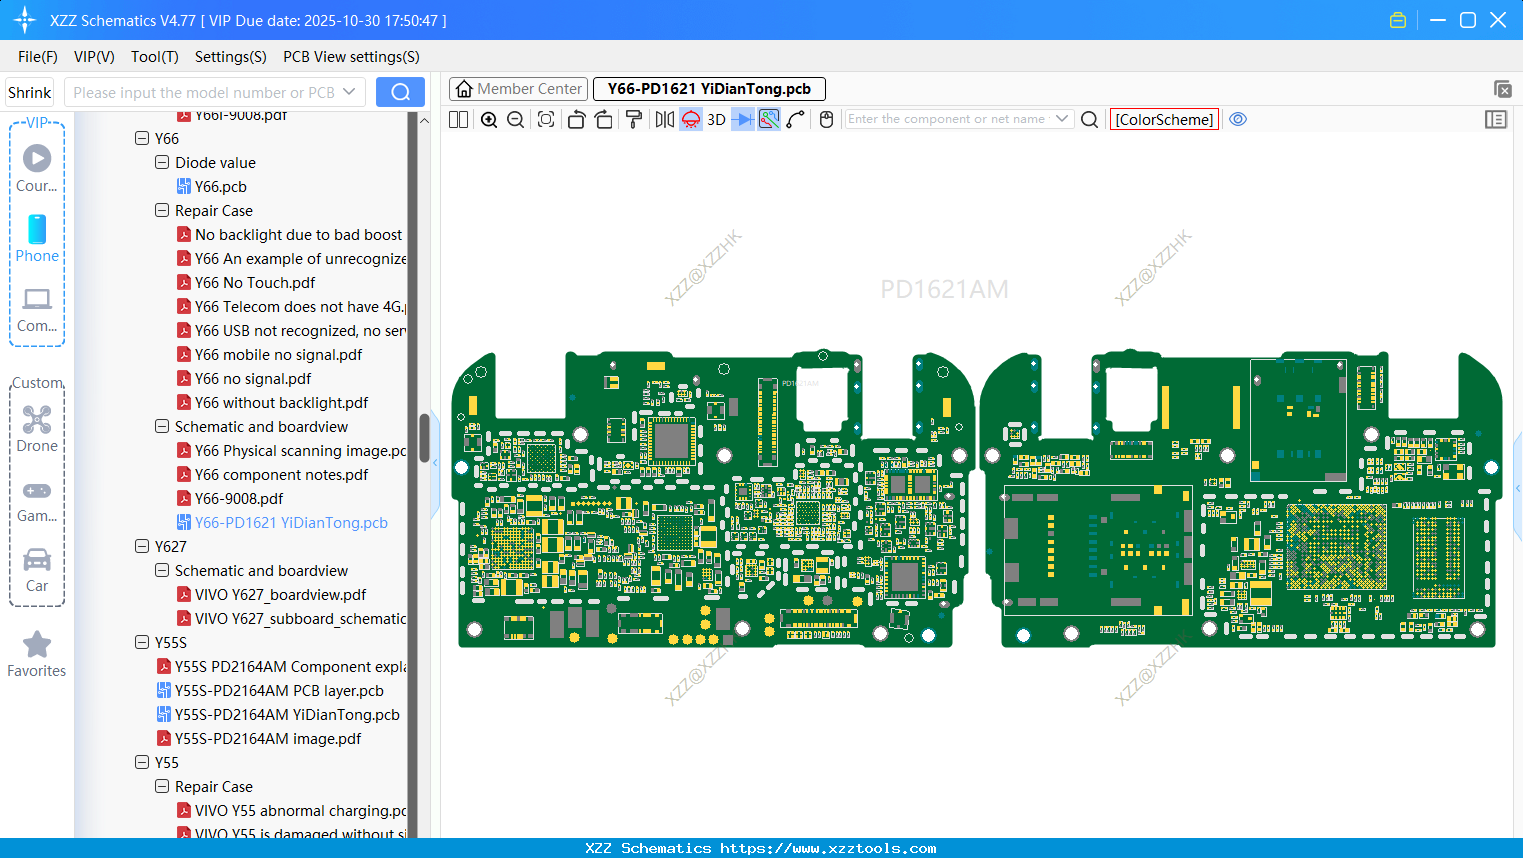Image resolution: width=1523 pixels, height=858 pixels.
Task: Select the mirror flip board tool
Action: click(665, 119)
